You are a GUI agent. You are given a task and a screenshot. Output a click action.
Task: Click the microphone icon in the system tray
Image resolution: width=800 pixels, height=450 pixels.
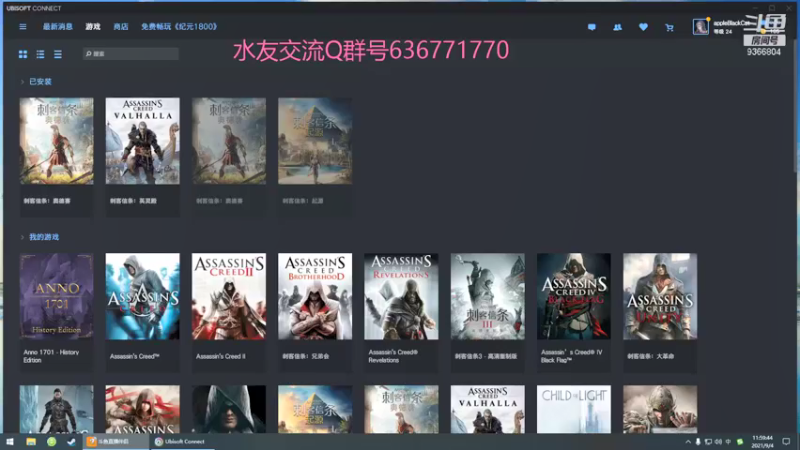tap(698, 442)
